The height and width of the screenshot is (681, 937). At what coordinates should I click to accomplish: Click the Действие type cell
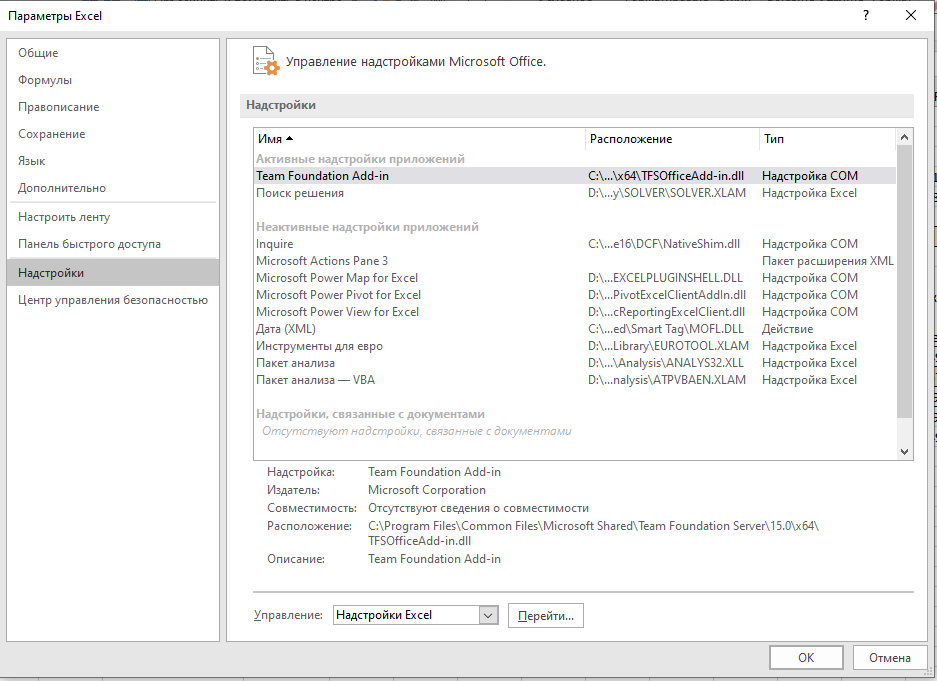coord(788,329)
